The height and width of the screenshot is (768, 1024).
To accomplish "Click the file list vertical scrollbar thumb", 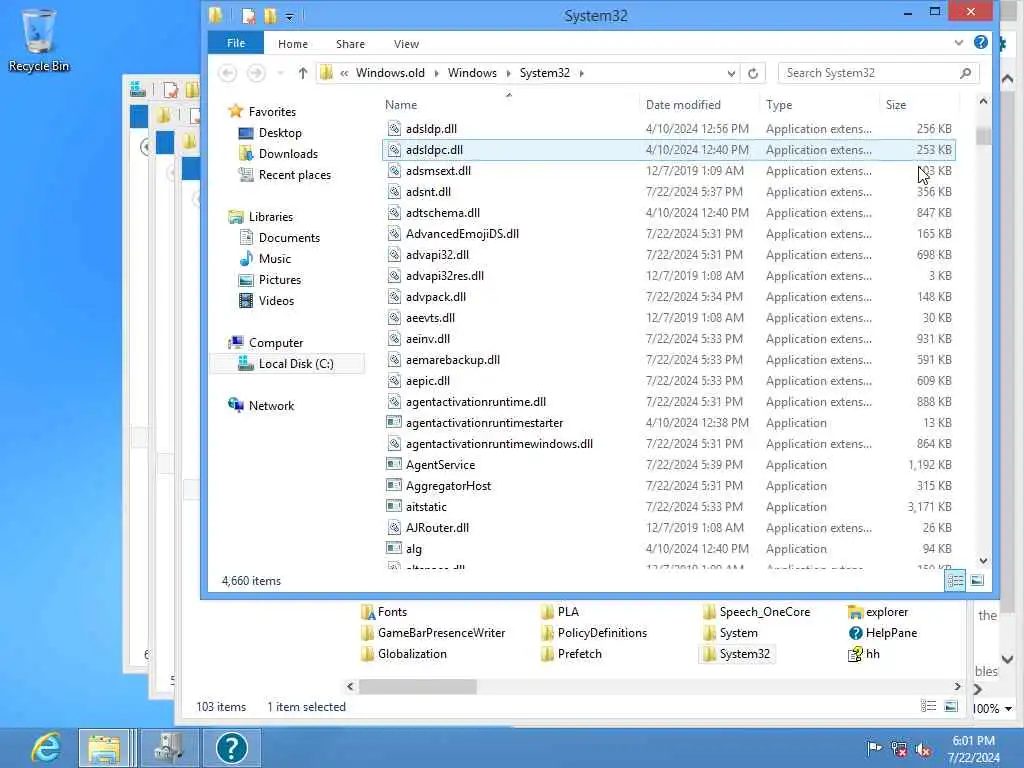I will click(x=984, y=136).
